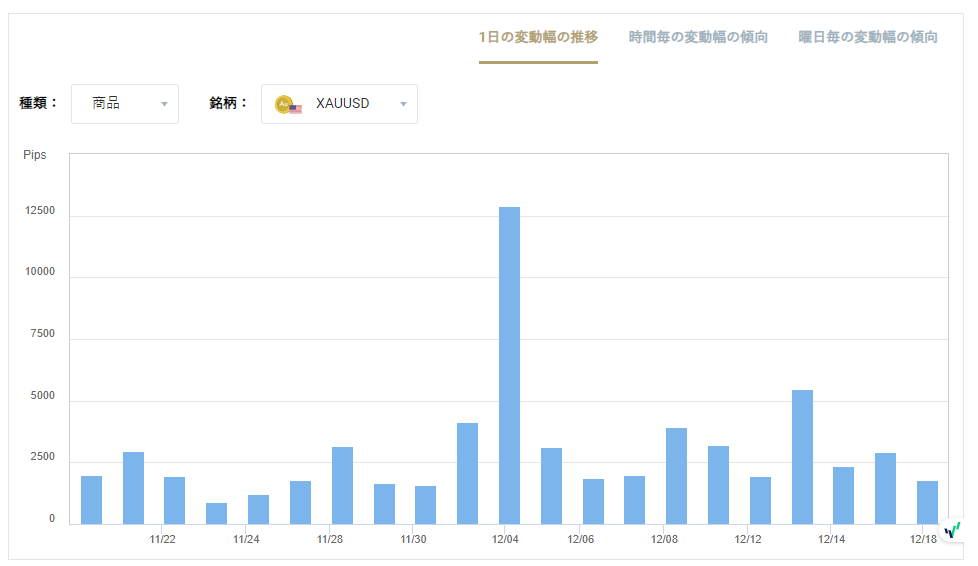Click the 2500 axis label
Viewport: 978px width, 566px height.
pos(42,456)
